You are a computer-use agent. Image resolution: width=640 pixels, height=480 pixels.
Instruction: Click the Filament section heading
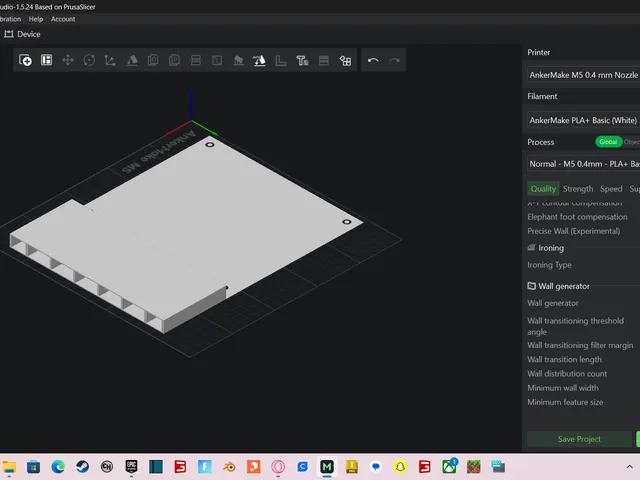tap(542, 96)
